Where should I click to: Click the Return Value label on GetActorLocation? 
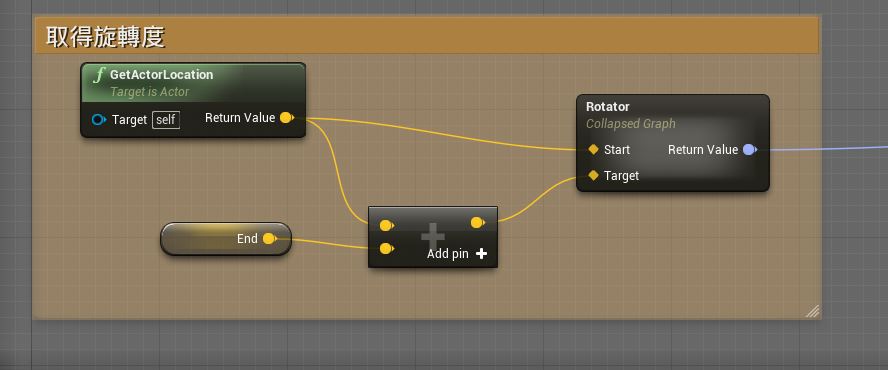tap(240, 118)
